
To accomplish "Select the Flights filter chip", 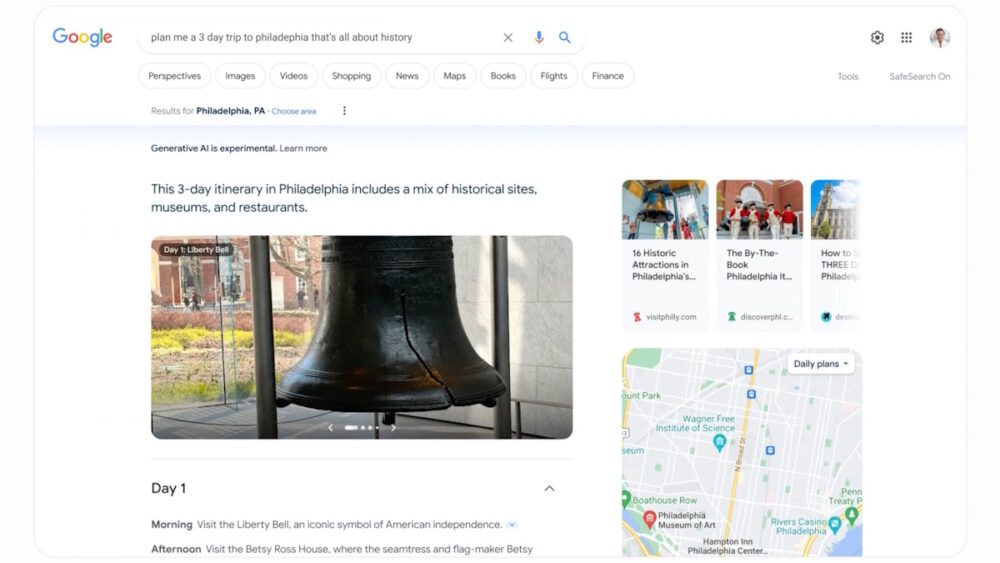I will pos(554,76).
